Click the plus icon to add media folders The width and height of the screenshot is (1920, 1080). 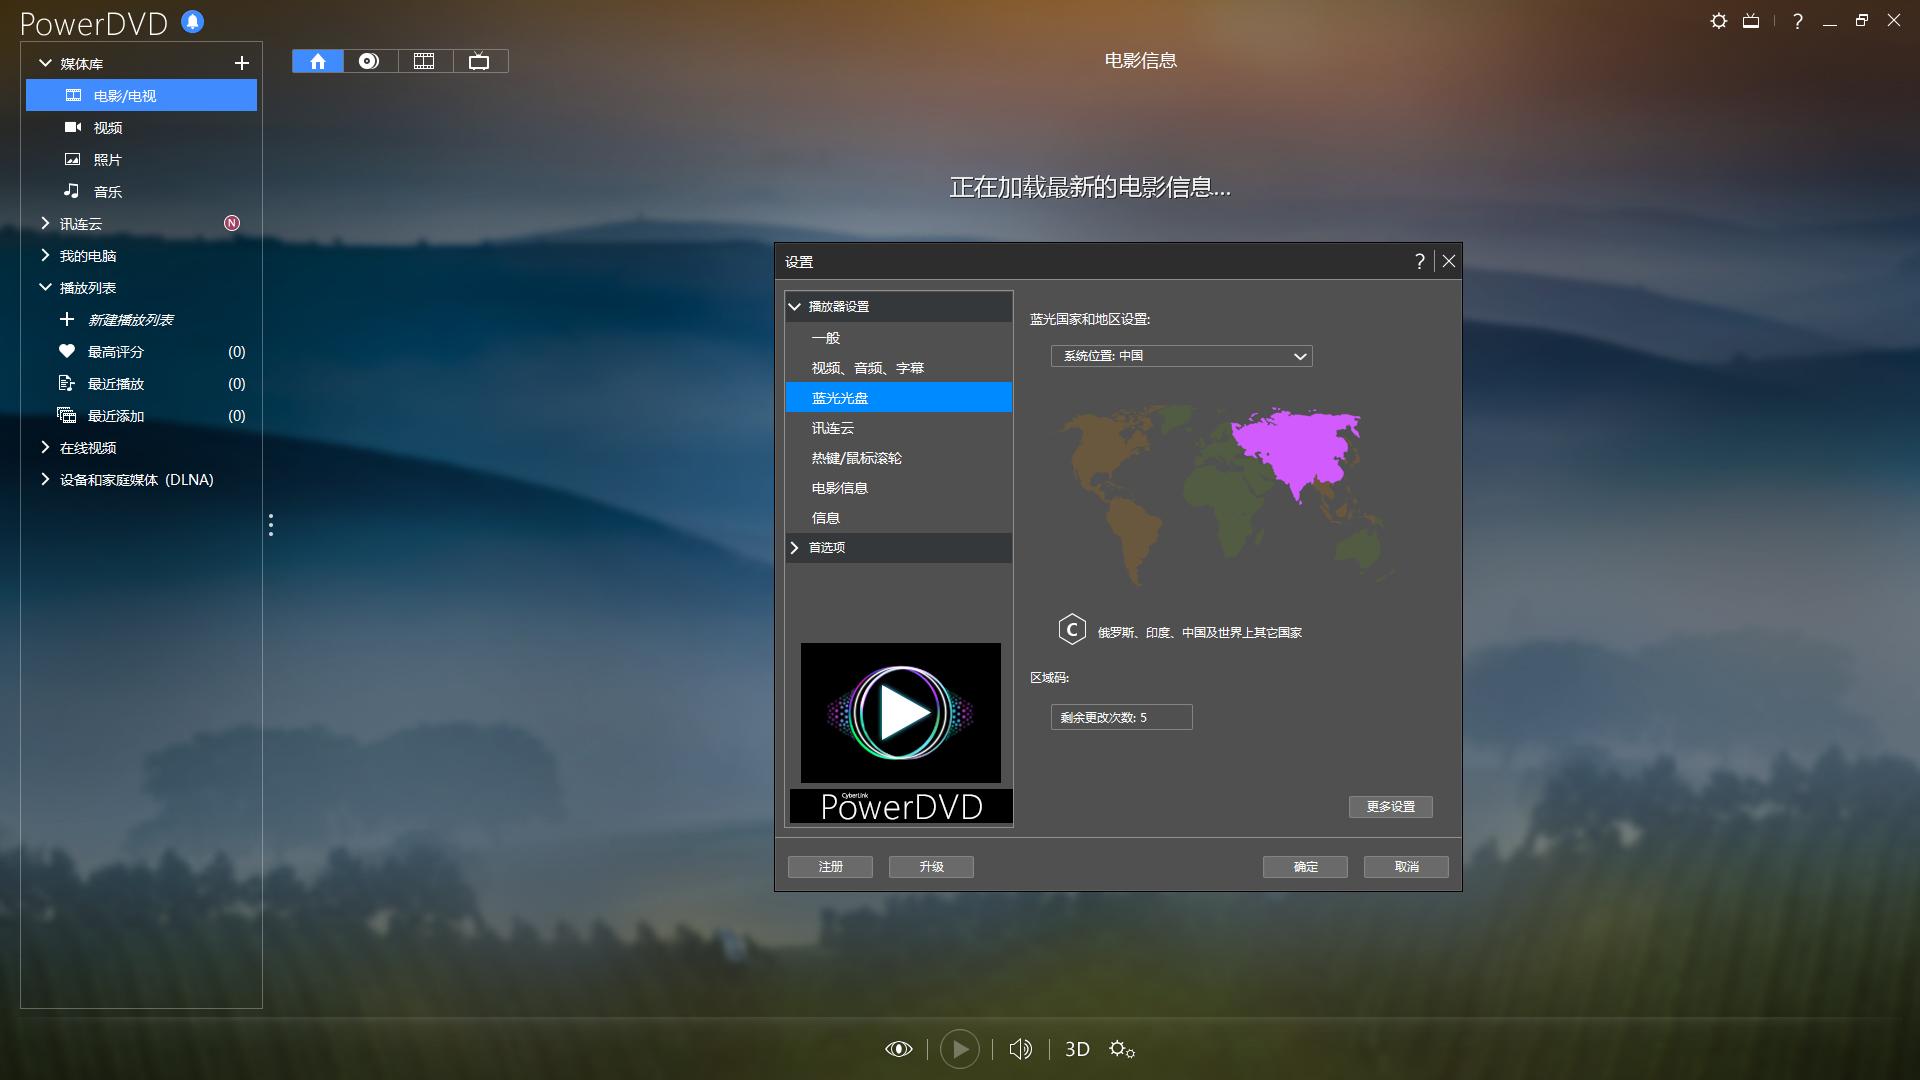point(242,62)
